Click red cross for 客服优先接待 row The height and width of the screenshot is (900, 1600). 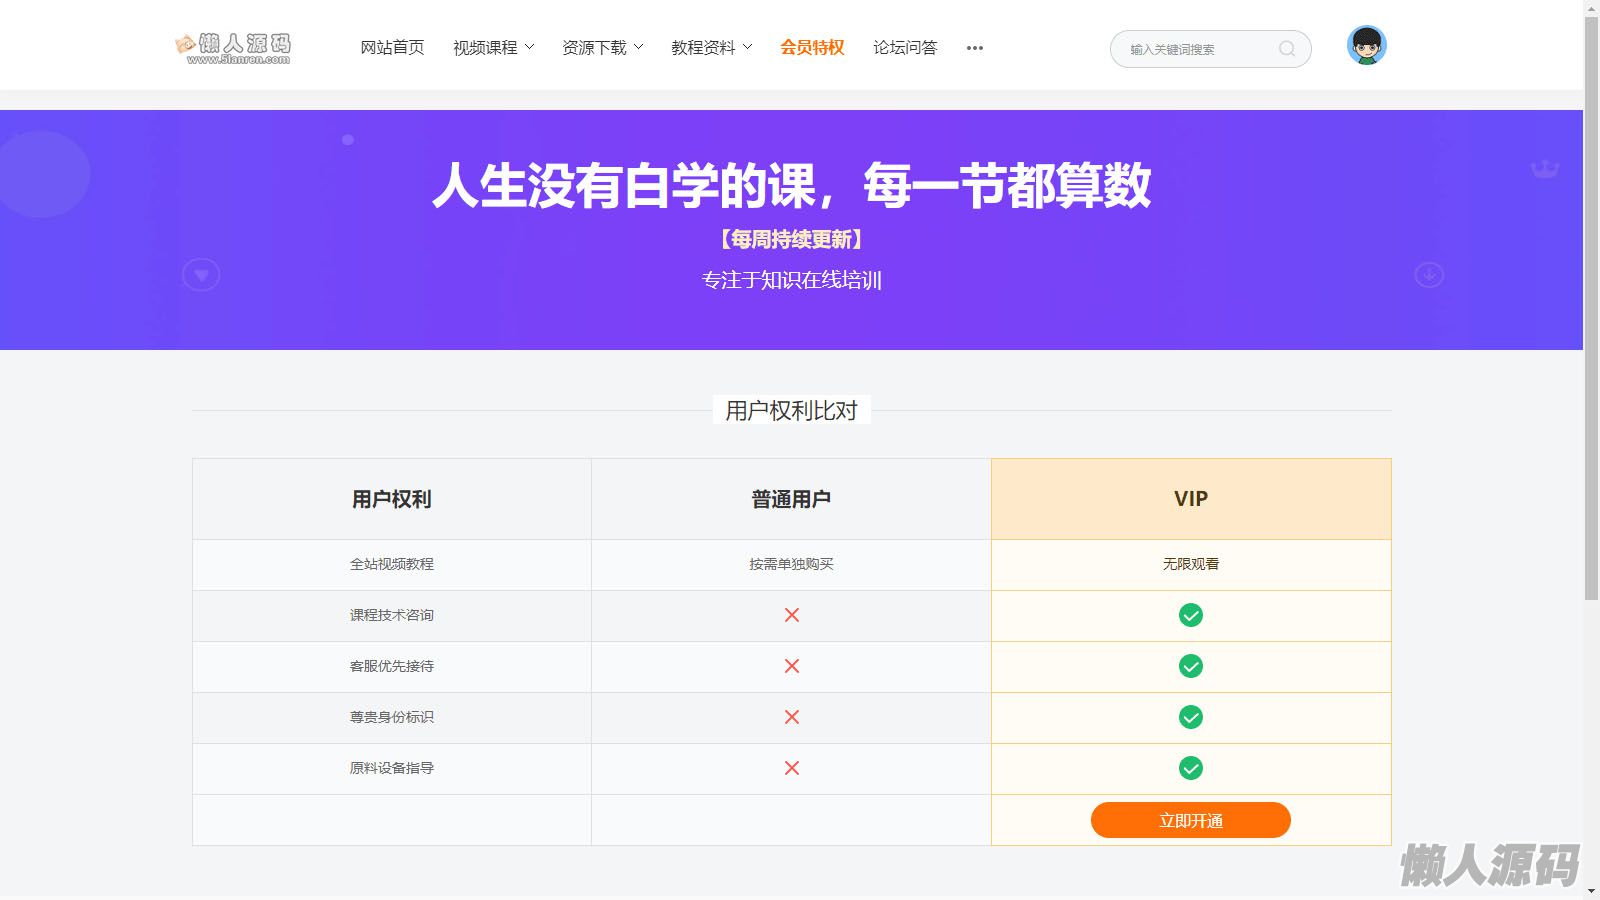click(x=792, y=666)
